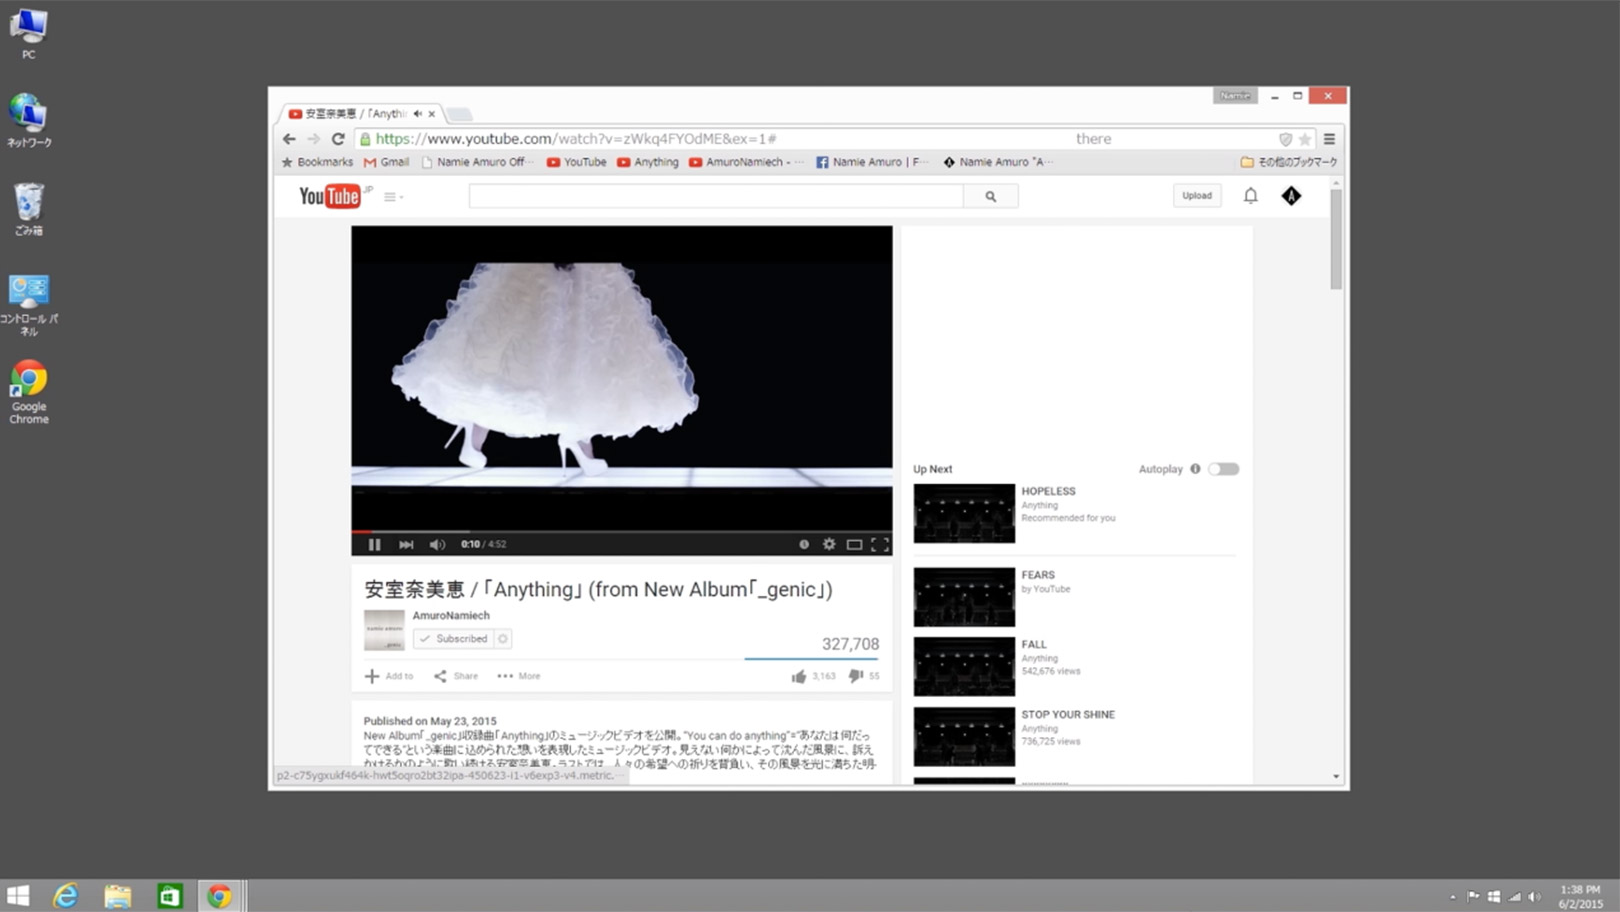The height and width of the screenshot is (912, 1620).
Task: Open the FALL video thumbnail
Action: 964,666
